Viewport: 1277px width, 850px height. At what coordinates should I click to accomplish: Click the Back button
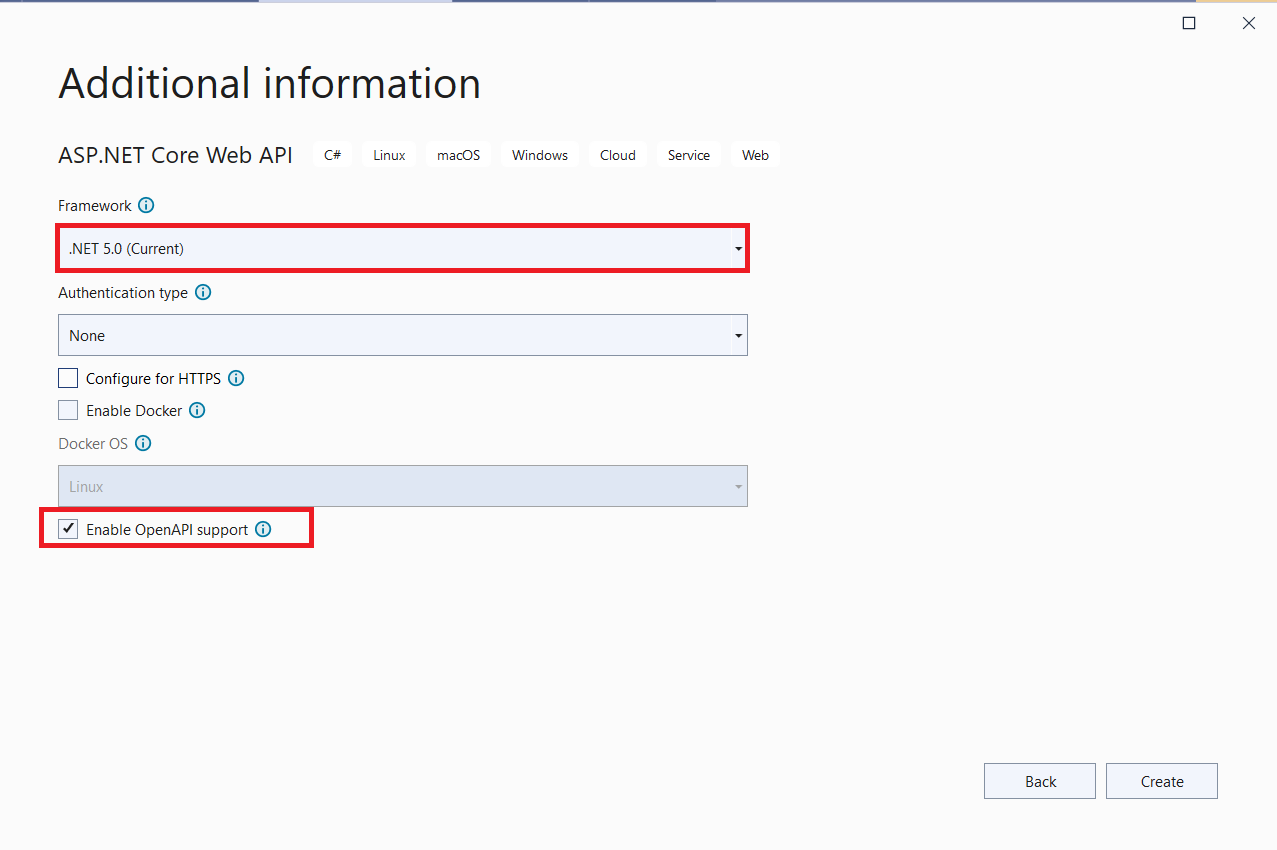point(1039,781)
